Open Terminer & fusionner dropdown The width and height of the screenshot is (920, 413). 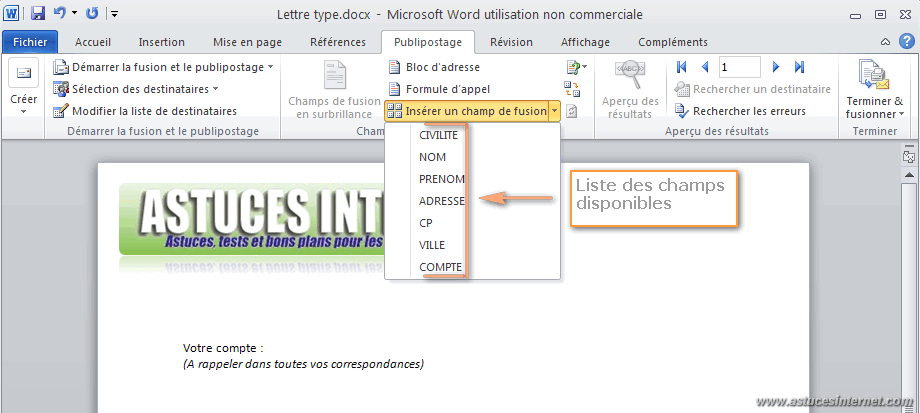pyautogui.click(x=874, y=89)
